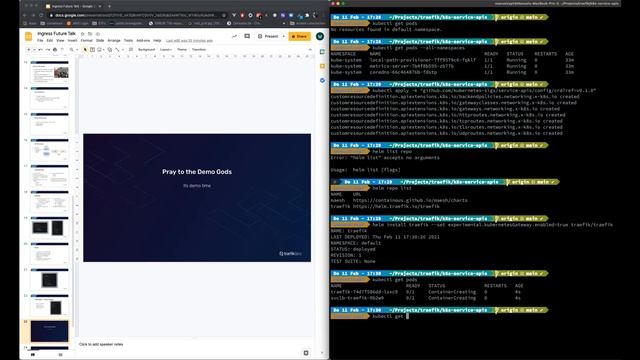The width and height of the screenshot is (640, 360).
Task: Open the Help menu
Action: pyautogui.click(x=157, y=41)
